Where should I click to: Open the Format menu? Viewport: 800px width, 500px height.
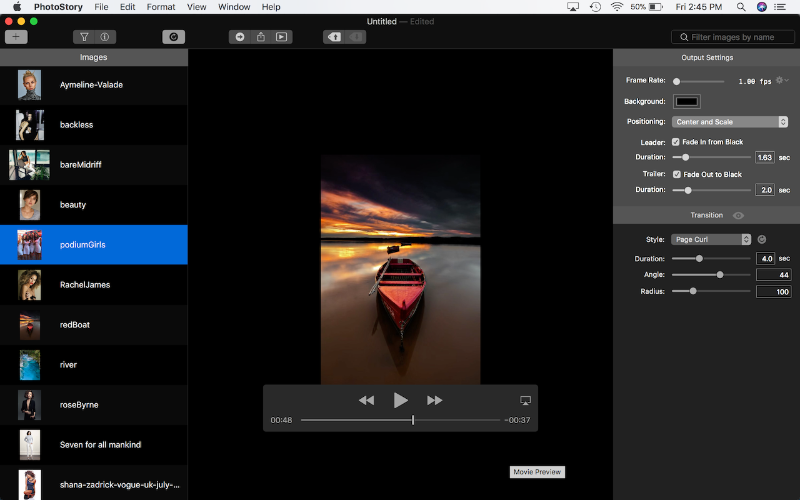click(x=160, y=7)
